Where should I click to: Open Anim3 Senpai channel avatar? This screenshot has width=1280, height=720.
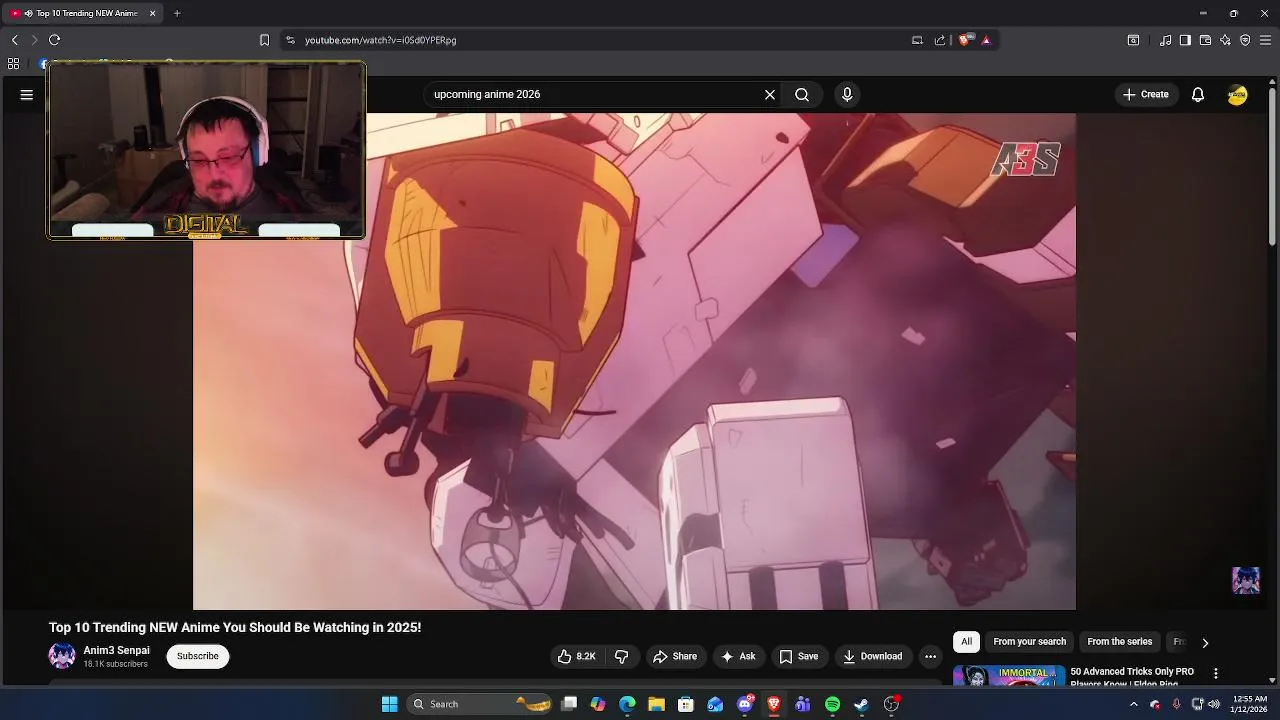pyautogui.click(x=62, y=656)
